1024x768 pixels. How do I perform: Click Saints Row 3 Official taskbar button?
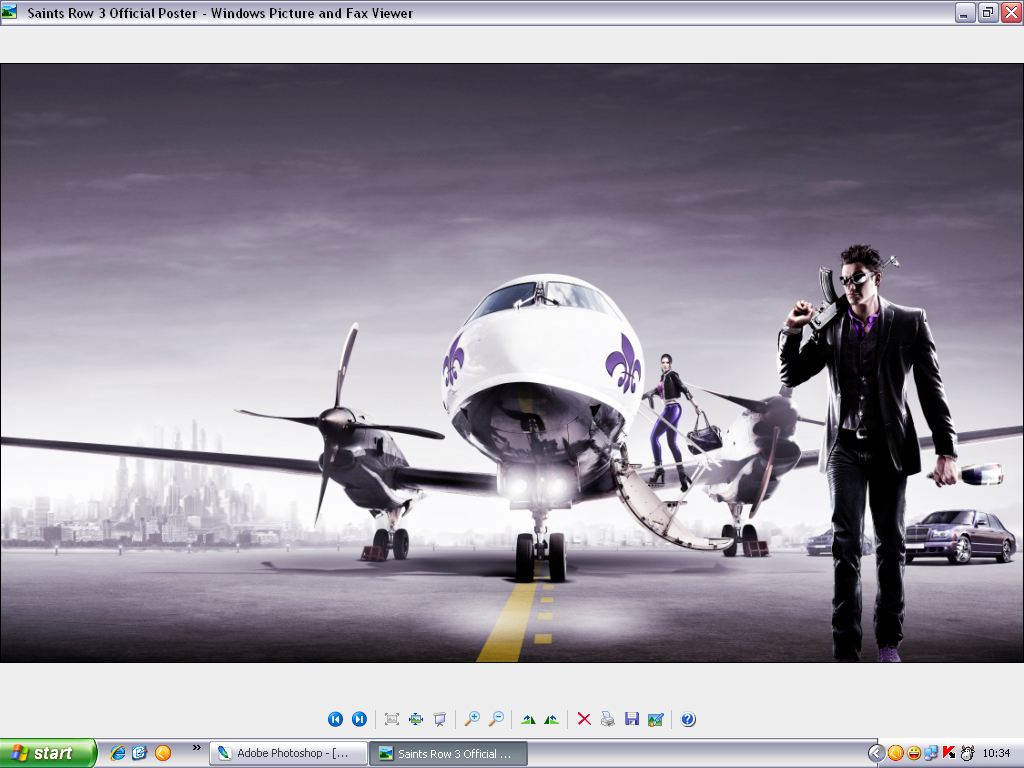pyautogui.click(x=449, y=754)
